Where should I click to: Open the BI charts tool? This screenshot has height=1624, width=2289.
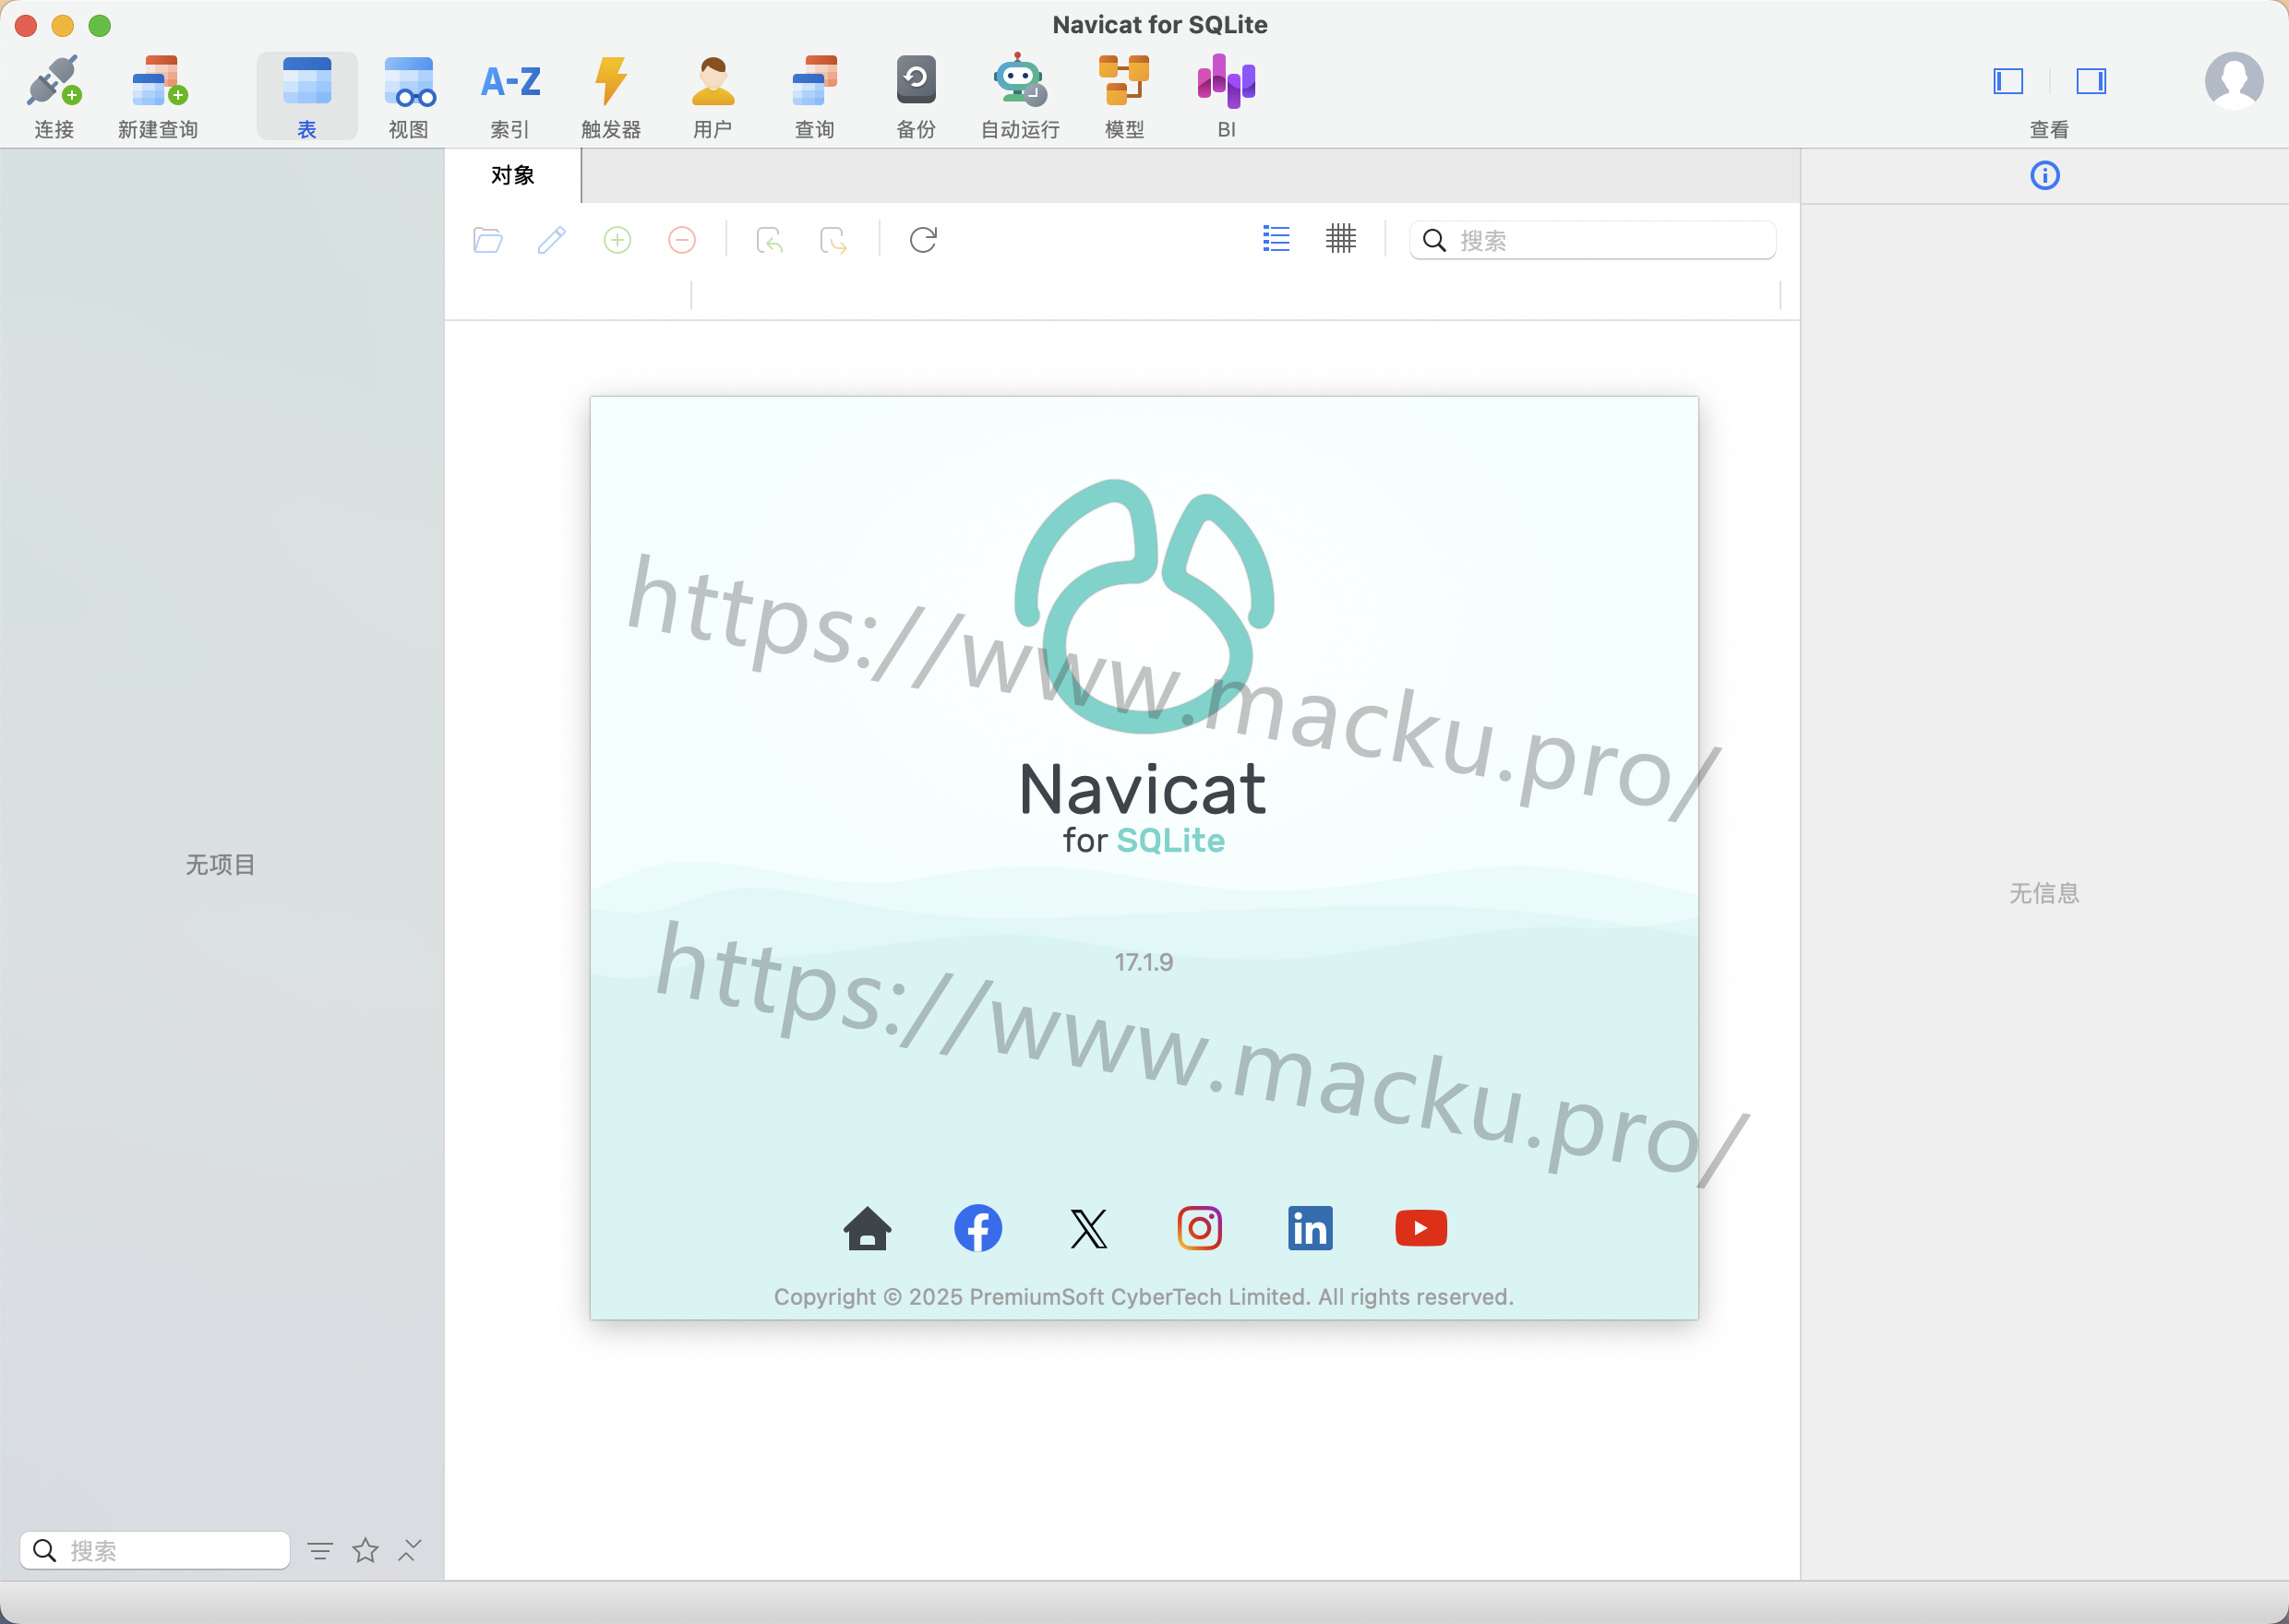pyautogui.click(x=1226, y=96)
